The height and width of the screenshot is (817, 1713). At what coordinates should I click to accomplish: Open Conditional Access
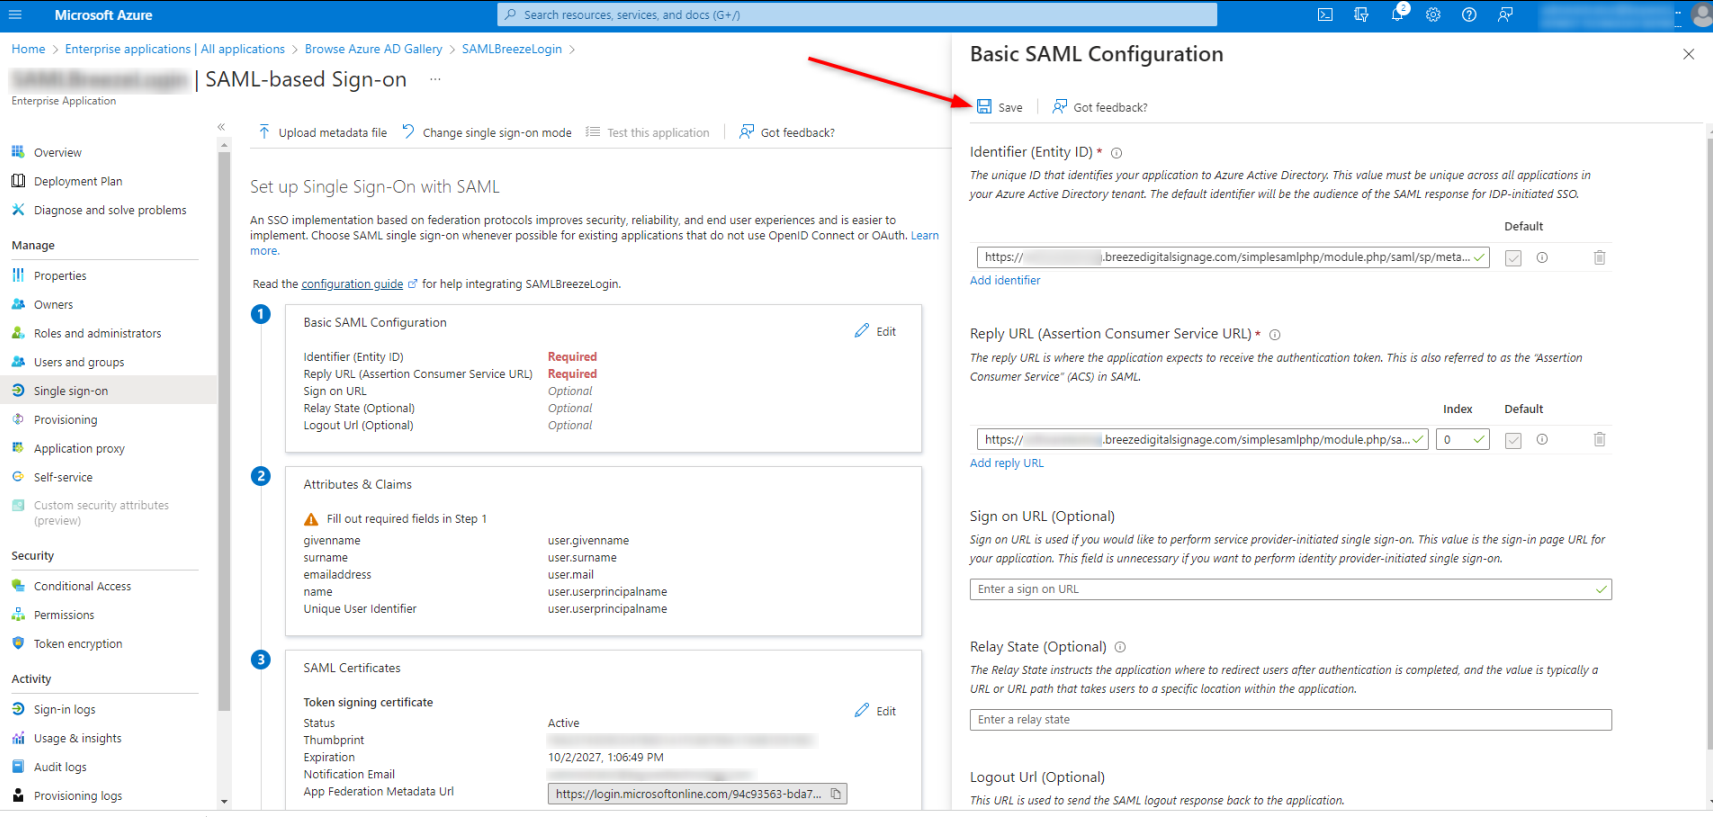tap(82, 587)
